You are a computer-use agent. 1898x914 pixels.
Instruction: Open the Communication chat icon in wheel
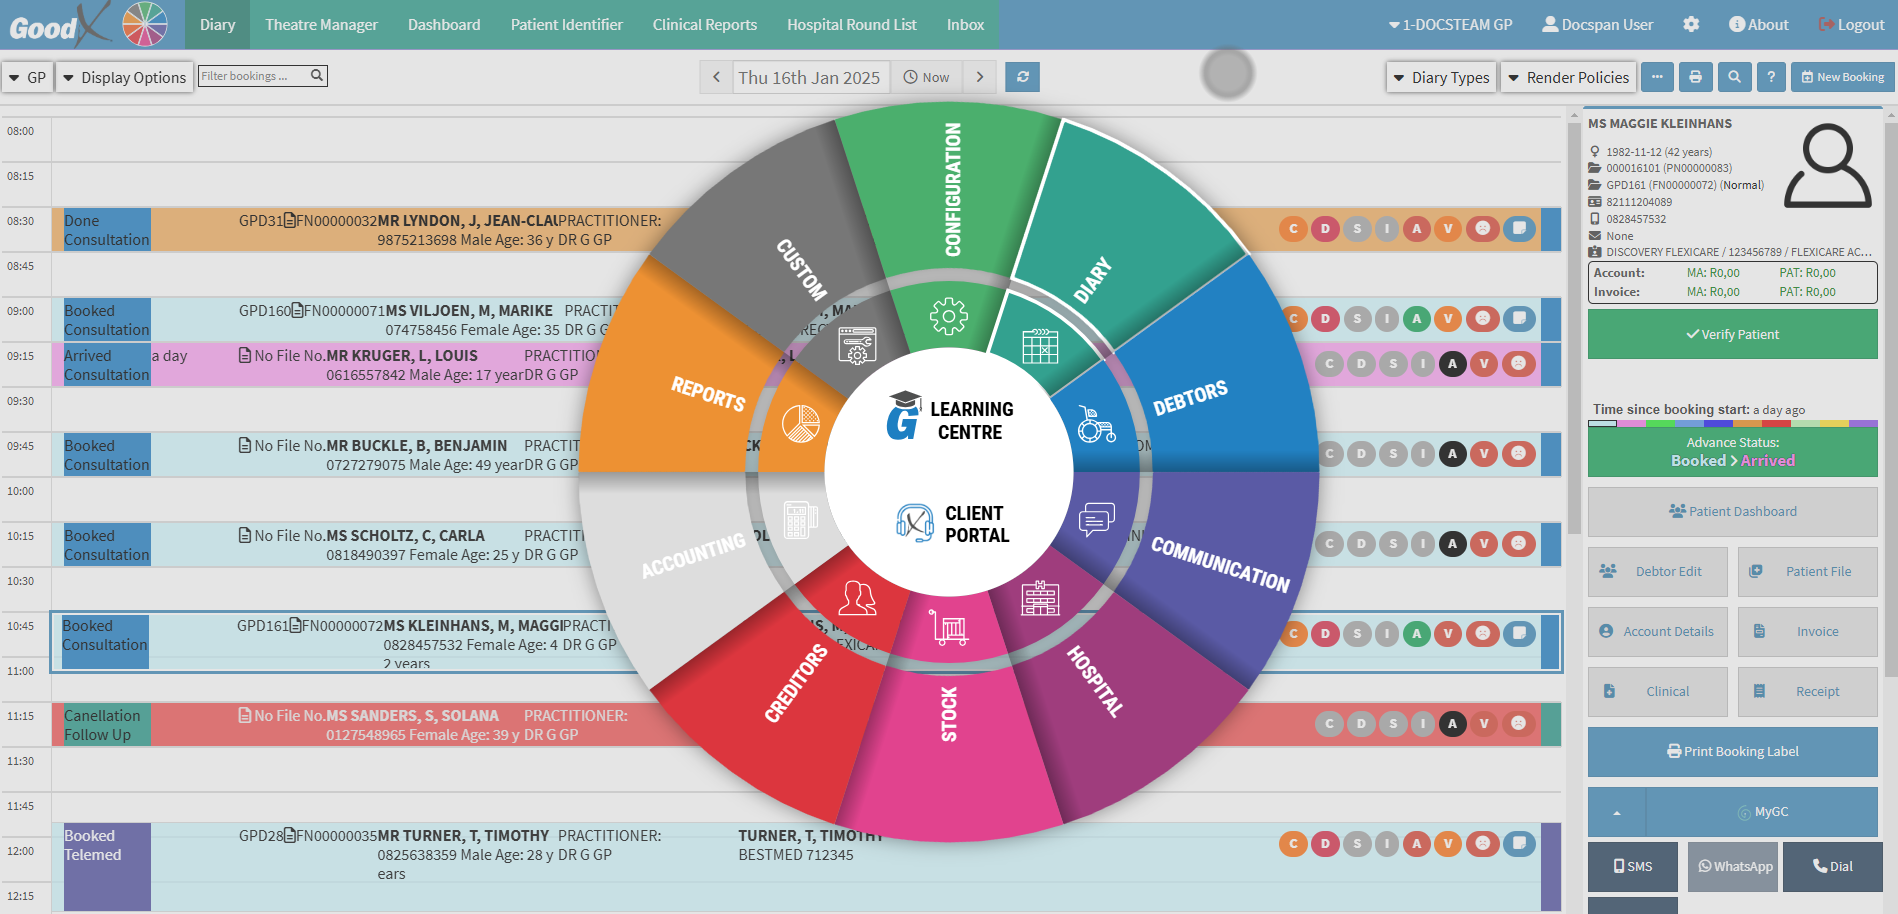(1097, 519)
